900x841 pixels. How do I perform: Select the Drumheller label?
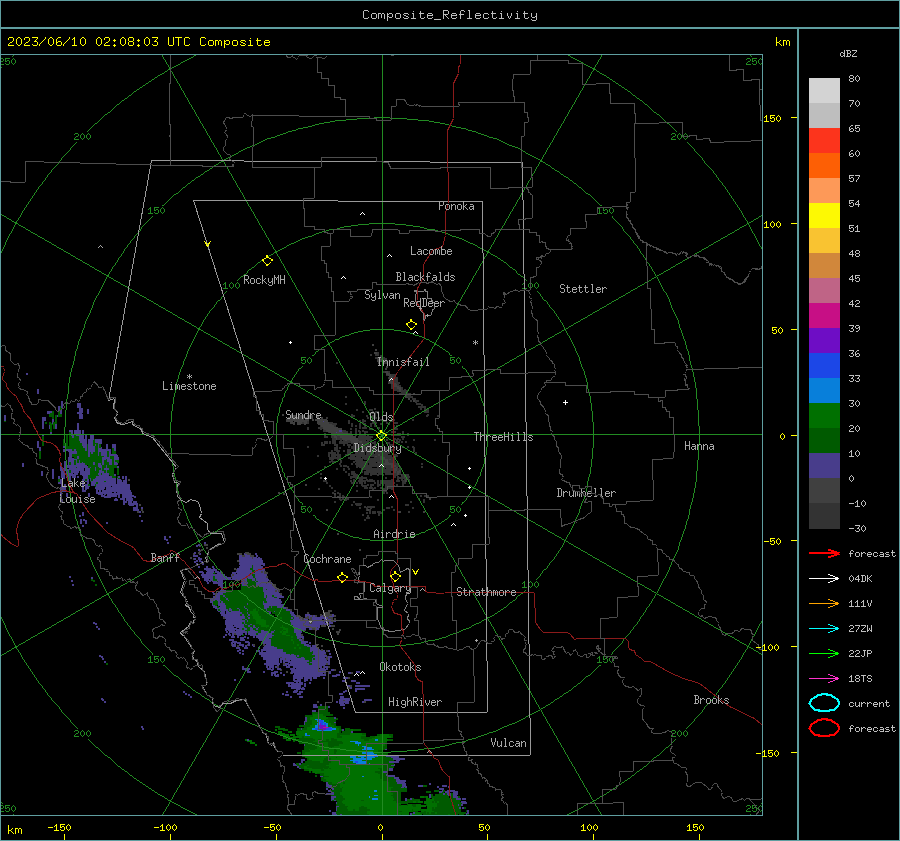(586, 493)
